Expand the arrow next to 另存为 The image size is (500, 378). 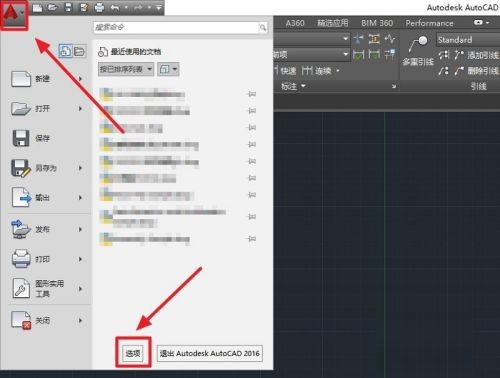(x=80, y=168)
